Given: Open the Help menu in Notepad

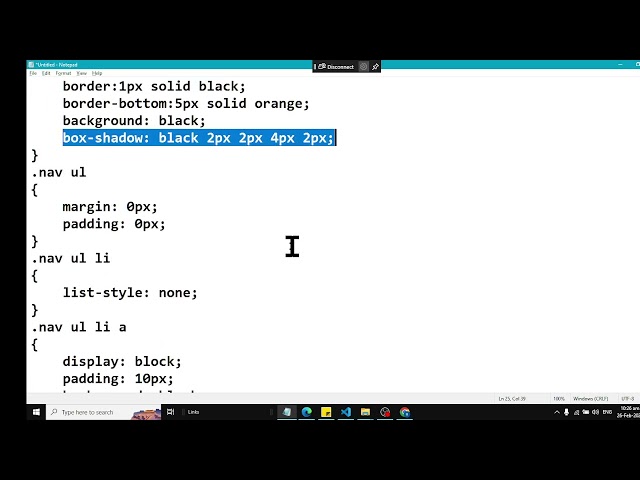Looking at the screenshot, I should point(97,73).
